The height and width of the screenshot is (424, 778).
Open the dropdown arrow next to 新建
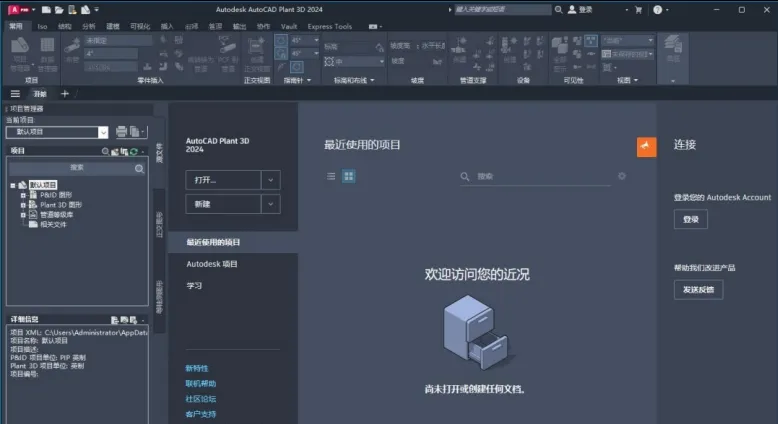(270, 204)
